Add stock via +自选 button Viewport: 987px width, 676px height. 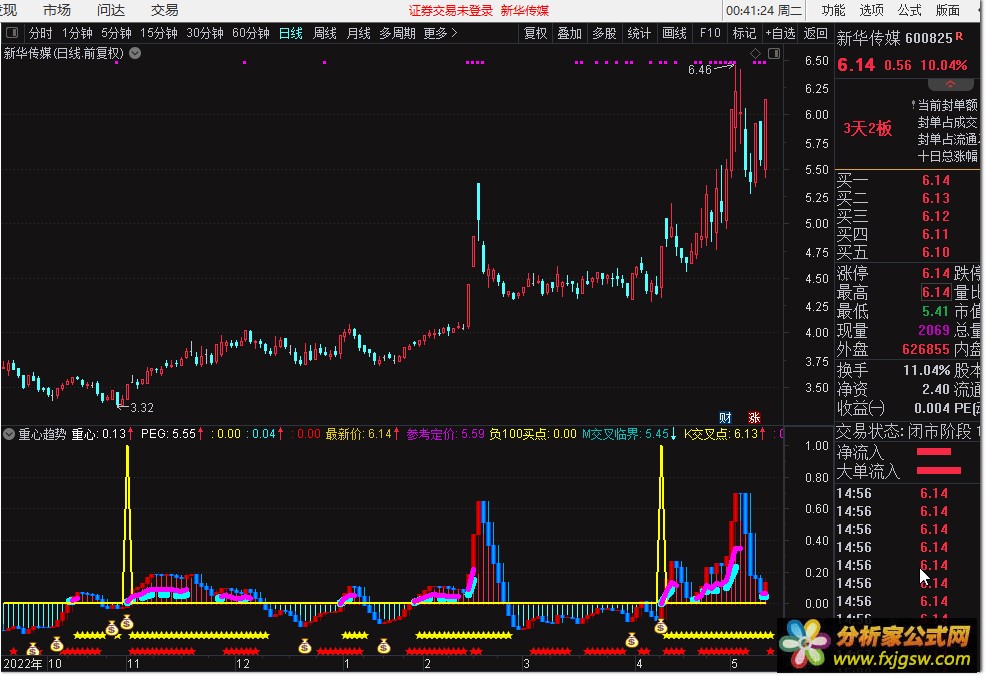pos(780,33)
